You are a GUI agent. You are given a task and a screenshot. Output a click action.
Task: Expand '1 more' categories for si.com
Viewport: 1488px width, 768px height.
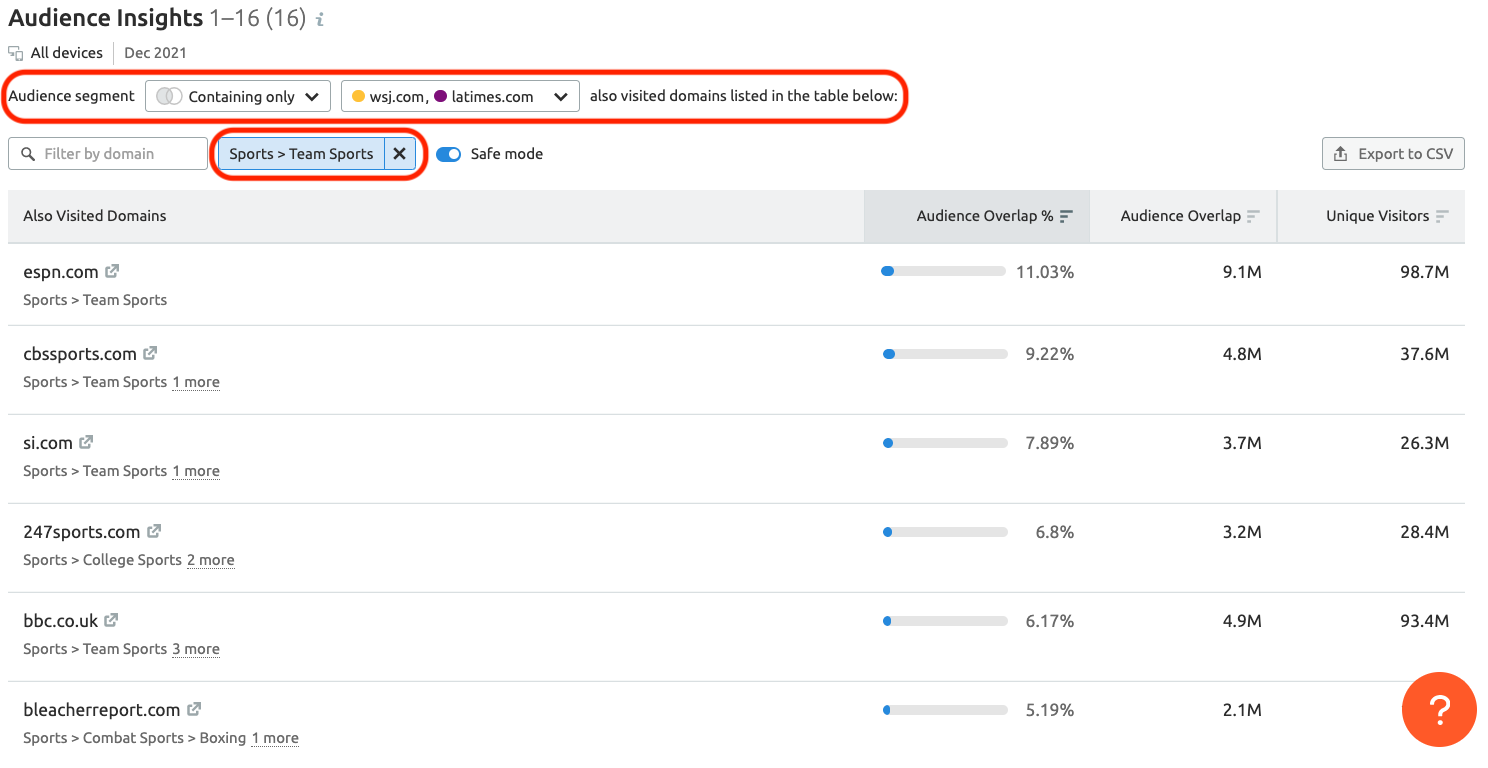click(x=196, y=471)
